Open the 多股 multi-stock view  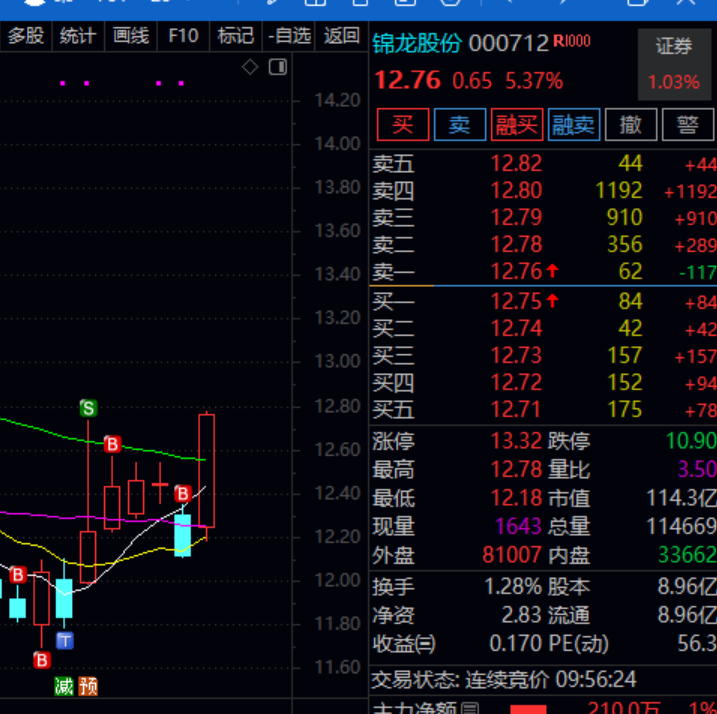(x=26, y=36)
